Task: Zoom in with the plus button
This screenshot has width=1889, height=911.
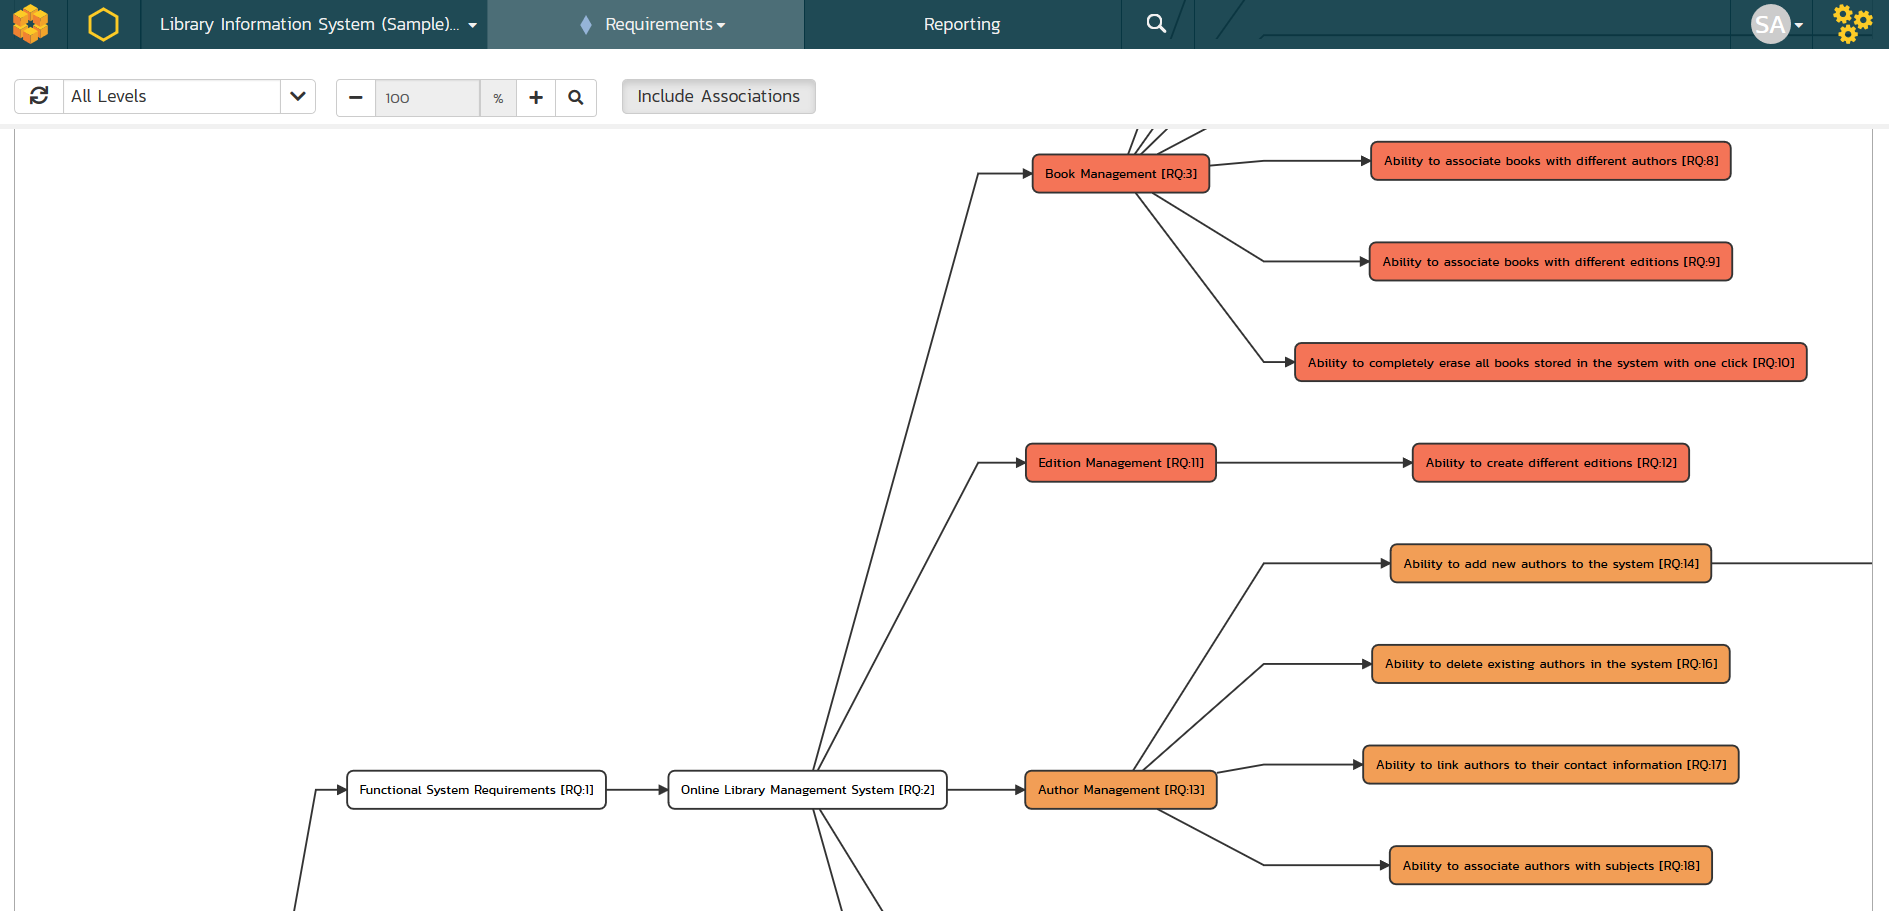Action: click(536, 98)
